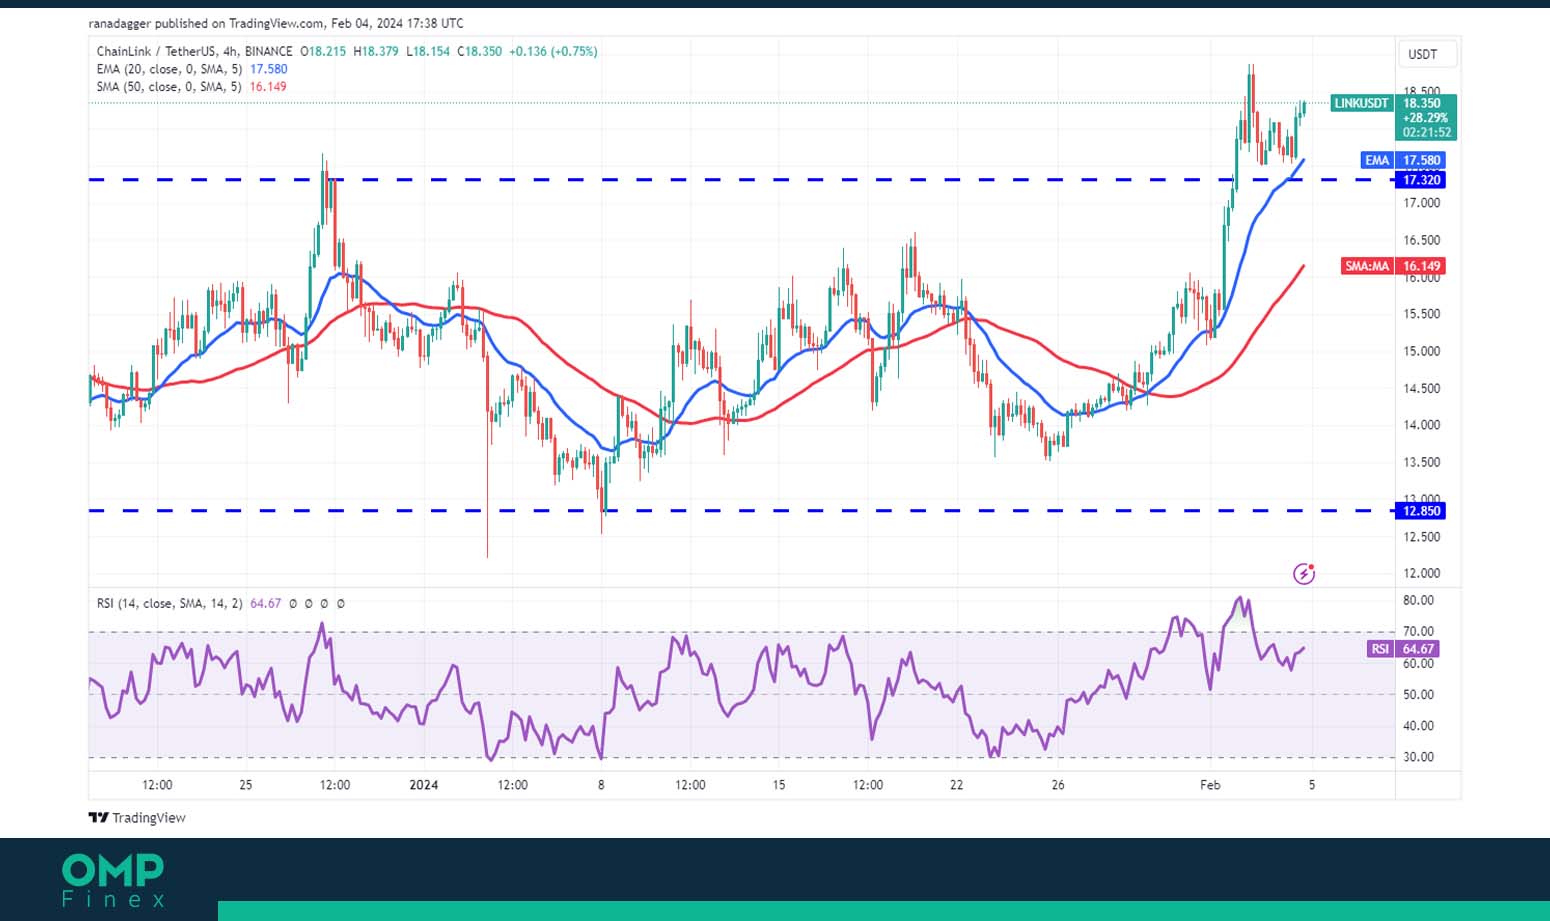Click the 17.580 EMA value tag on axis

click(x=1421, y=160)
